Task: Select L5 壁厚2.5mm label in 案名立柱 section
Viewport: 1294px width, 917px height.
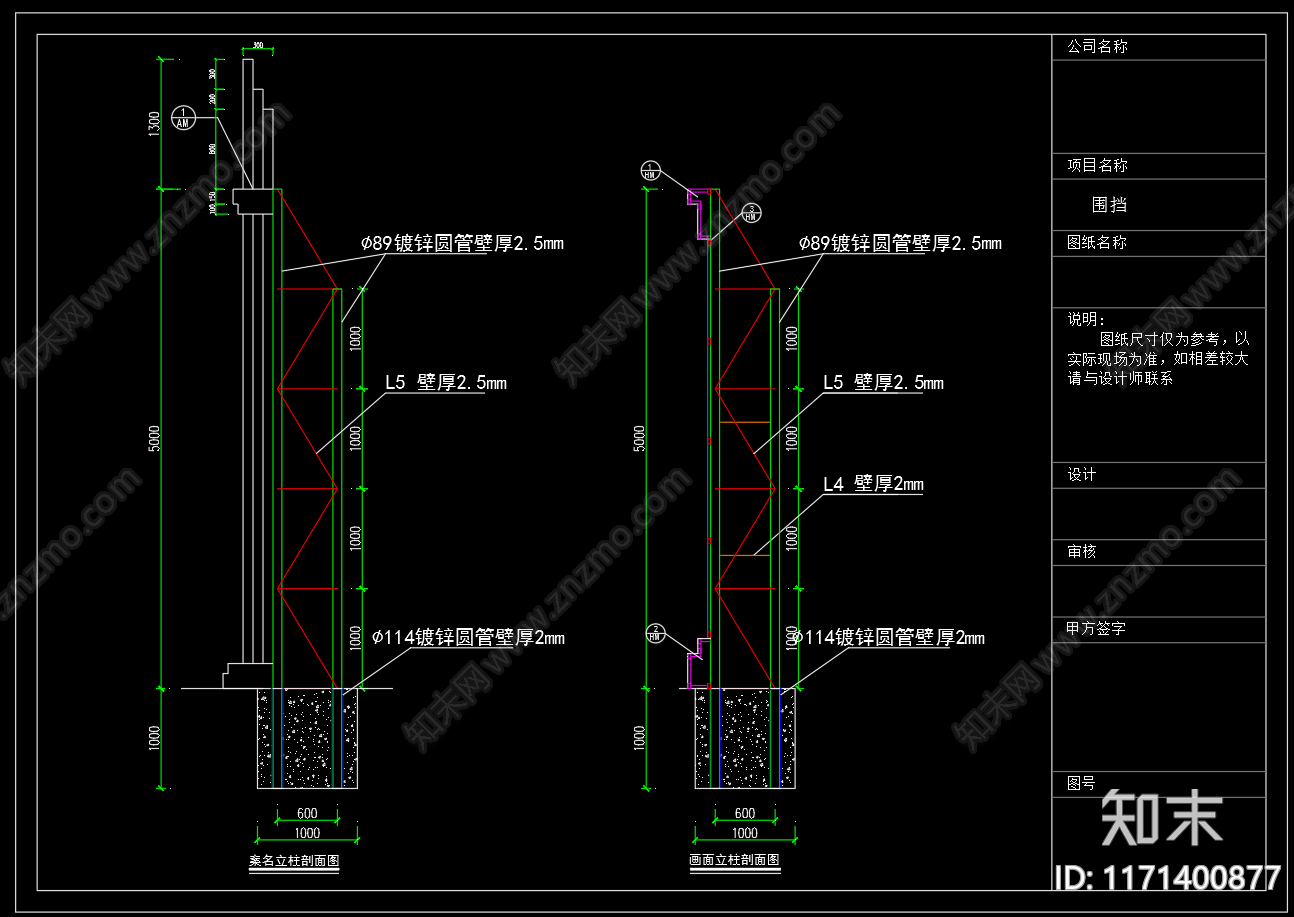Action: point(446,382)
